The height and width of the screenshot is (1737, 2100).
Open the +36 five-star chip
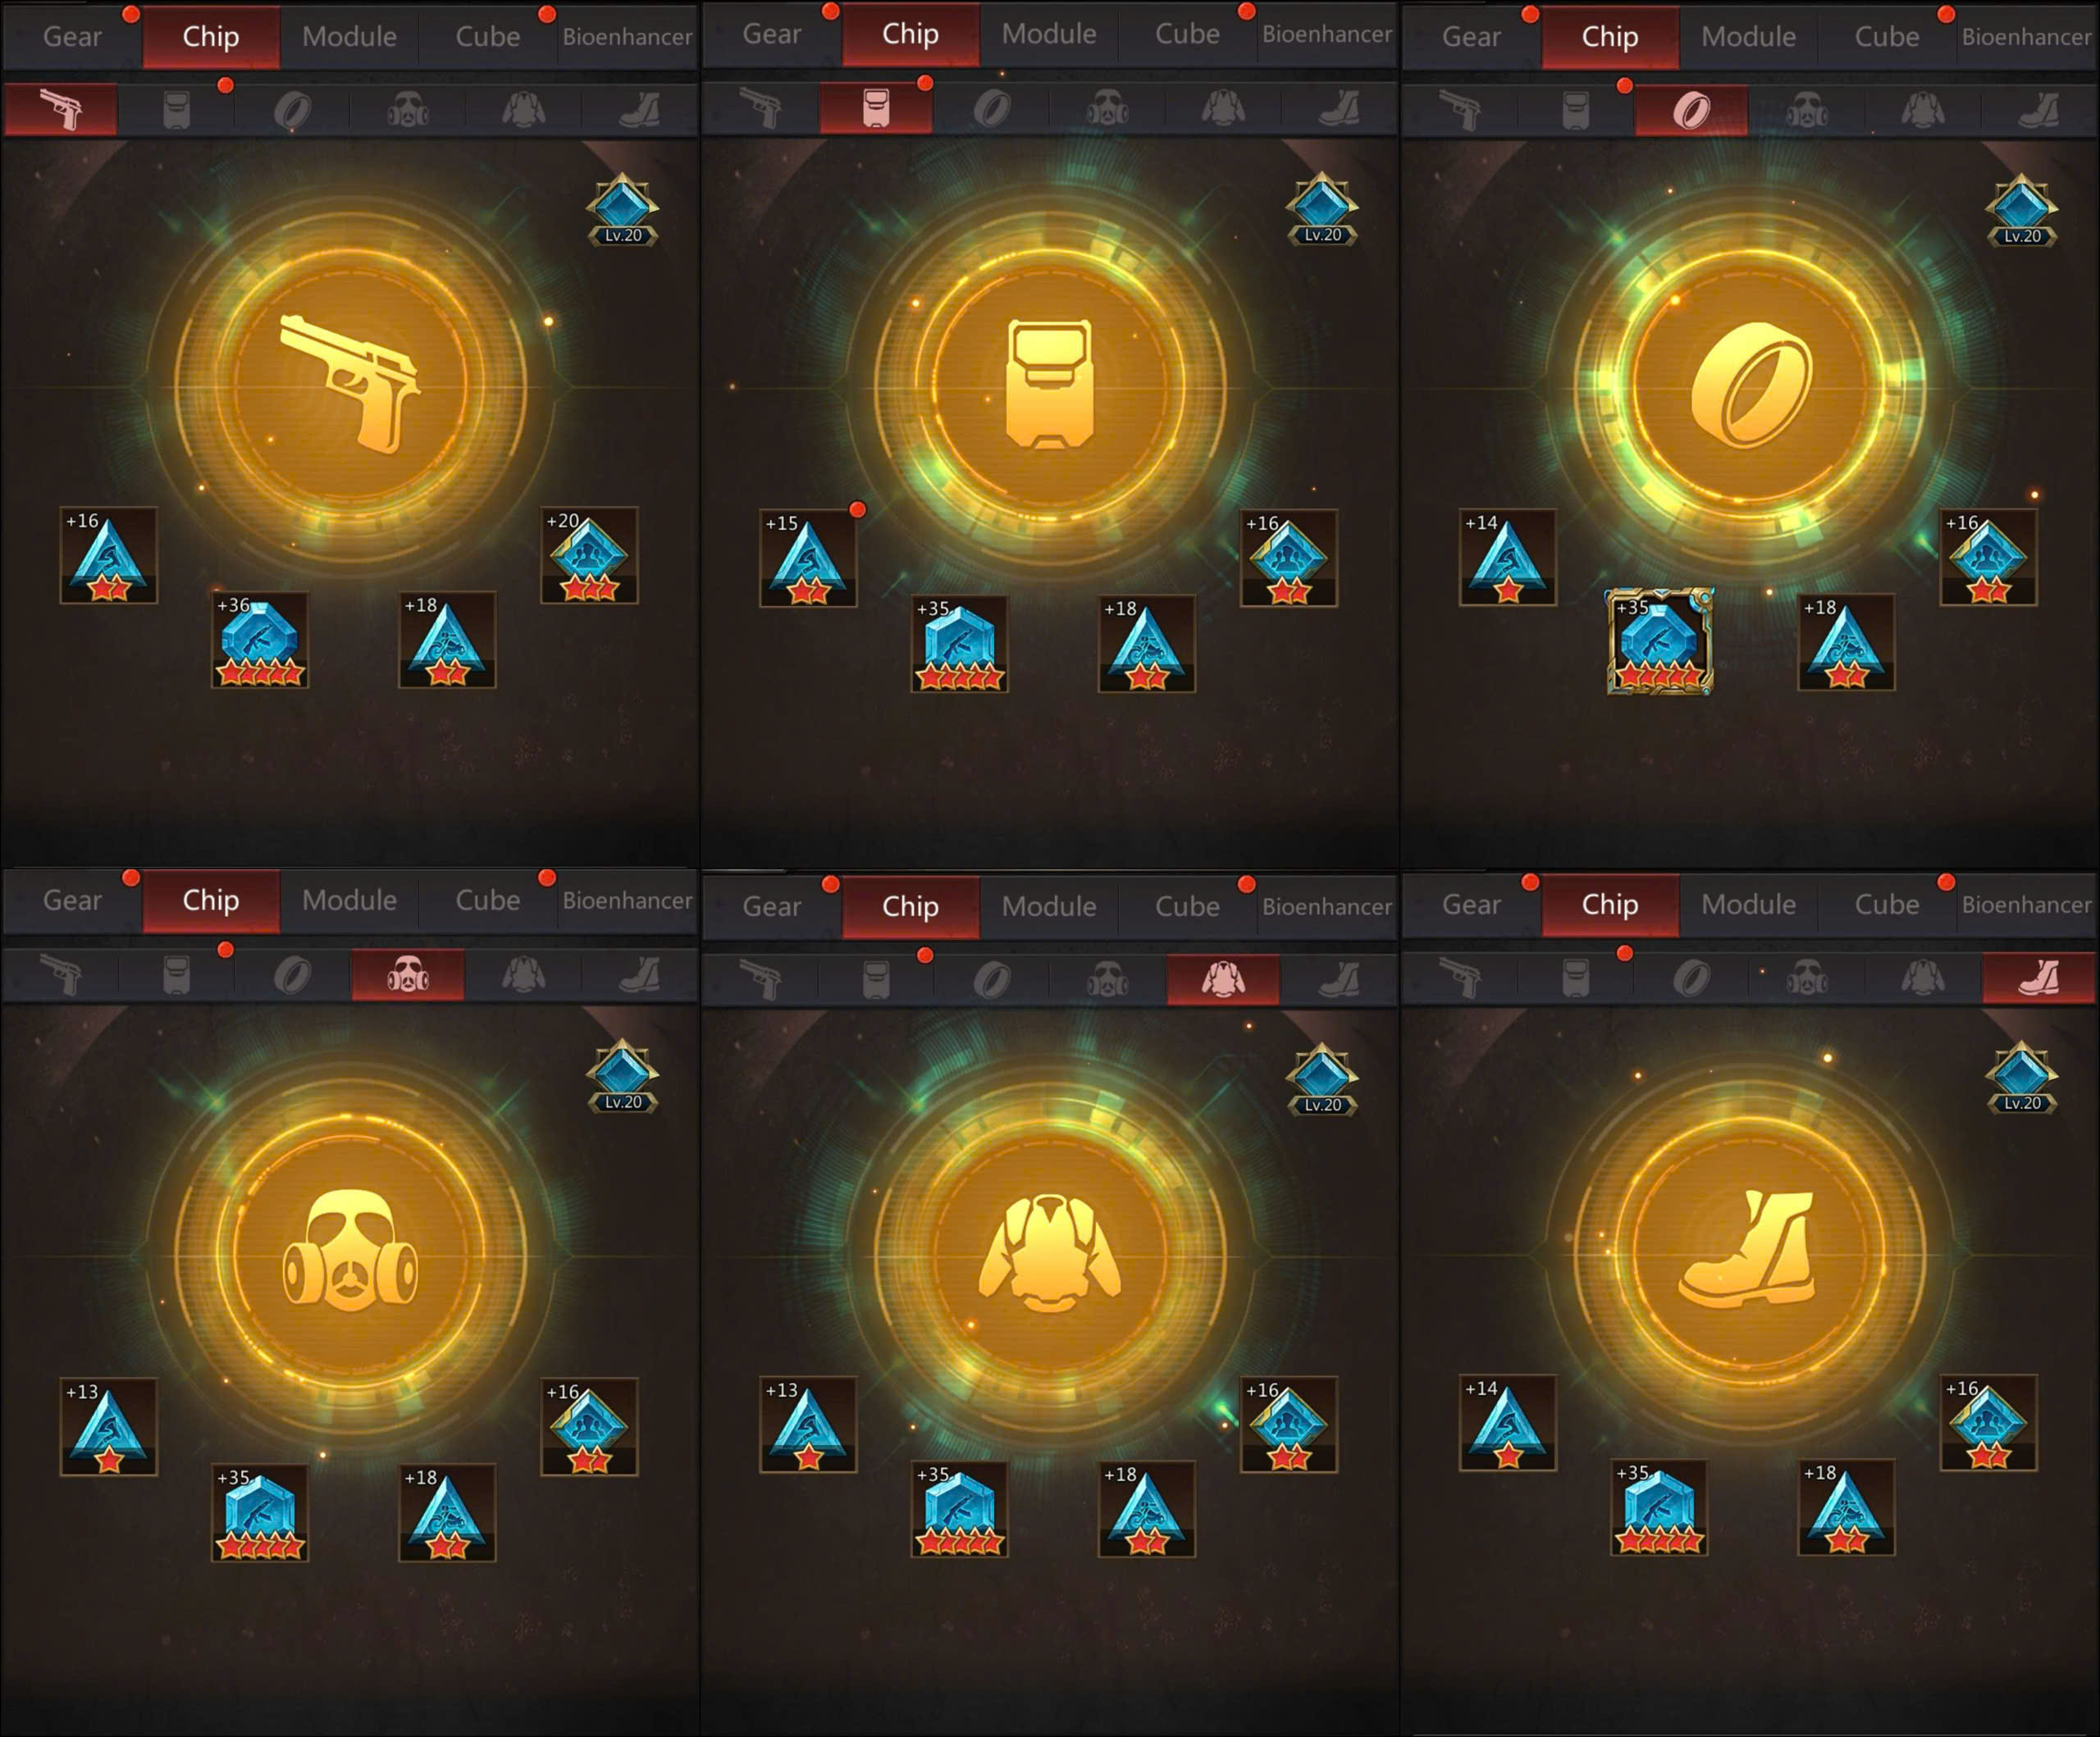click(x=260, y=640)
